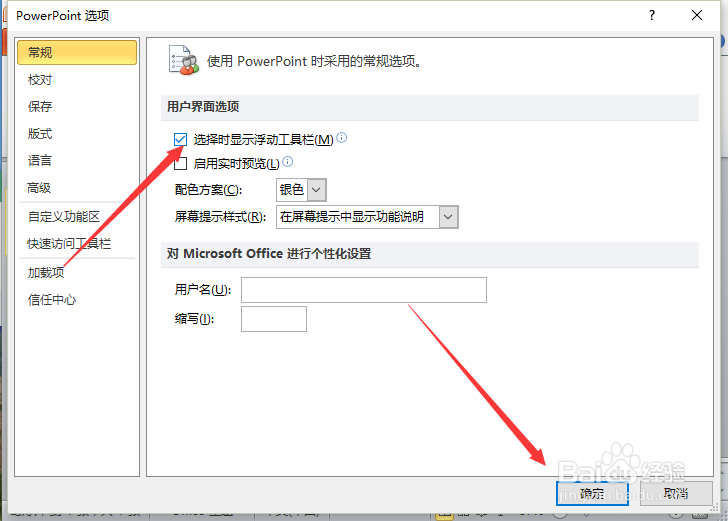Screen dimensions: 728x521
Task: Click the 取消 button
Action: tap(676, 493)
